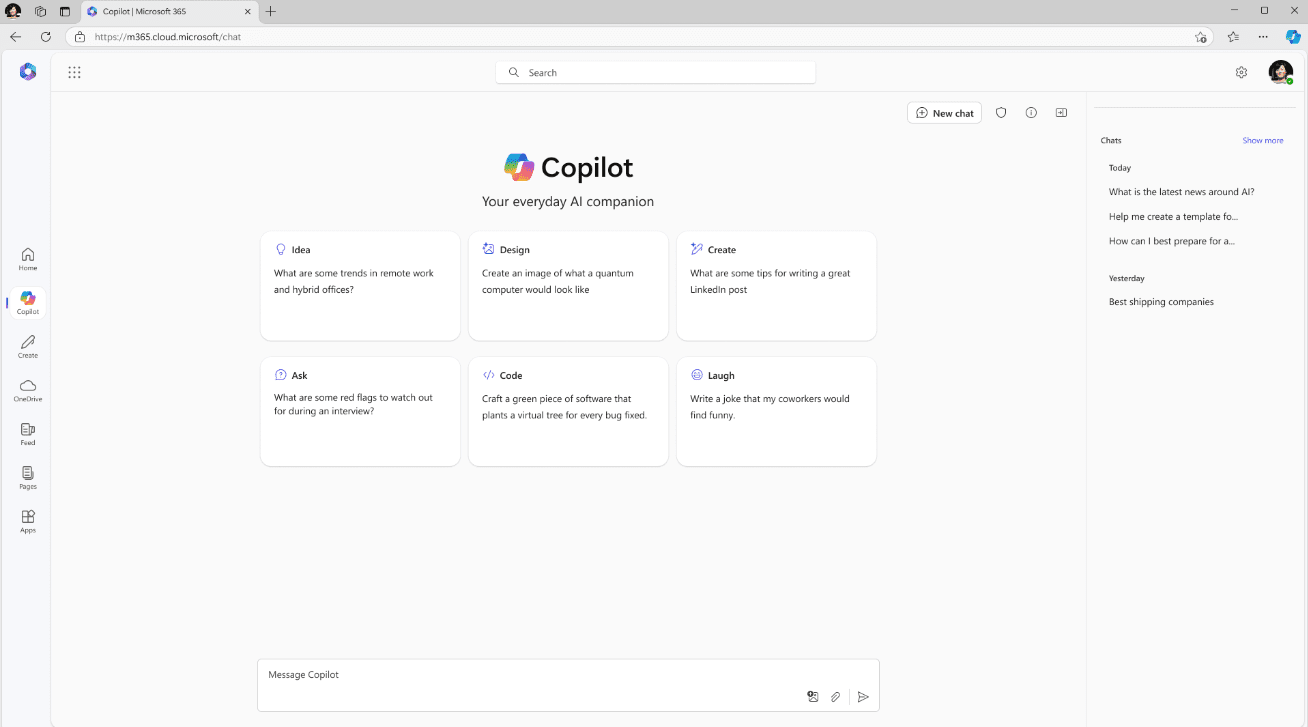Open the user account profile picture
This screenshot has height=727, width=1308.
pyautogui.click(x=1280, y=72)
